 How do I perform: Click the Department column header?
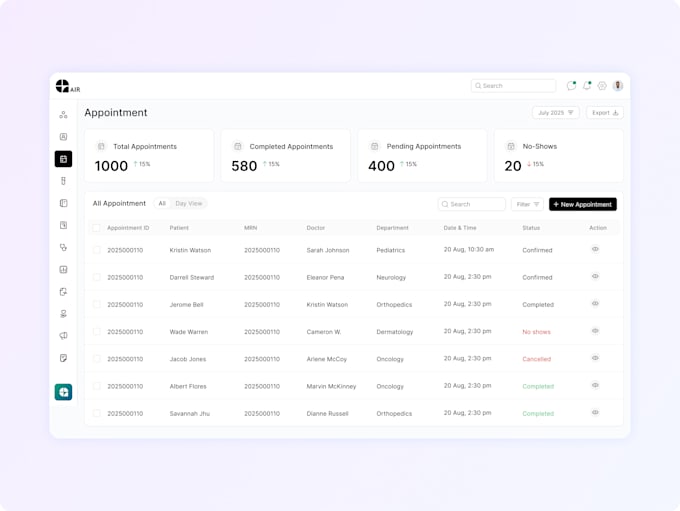392,228
